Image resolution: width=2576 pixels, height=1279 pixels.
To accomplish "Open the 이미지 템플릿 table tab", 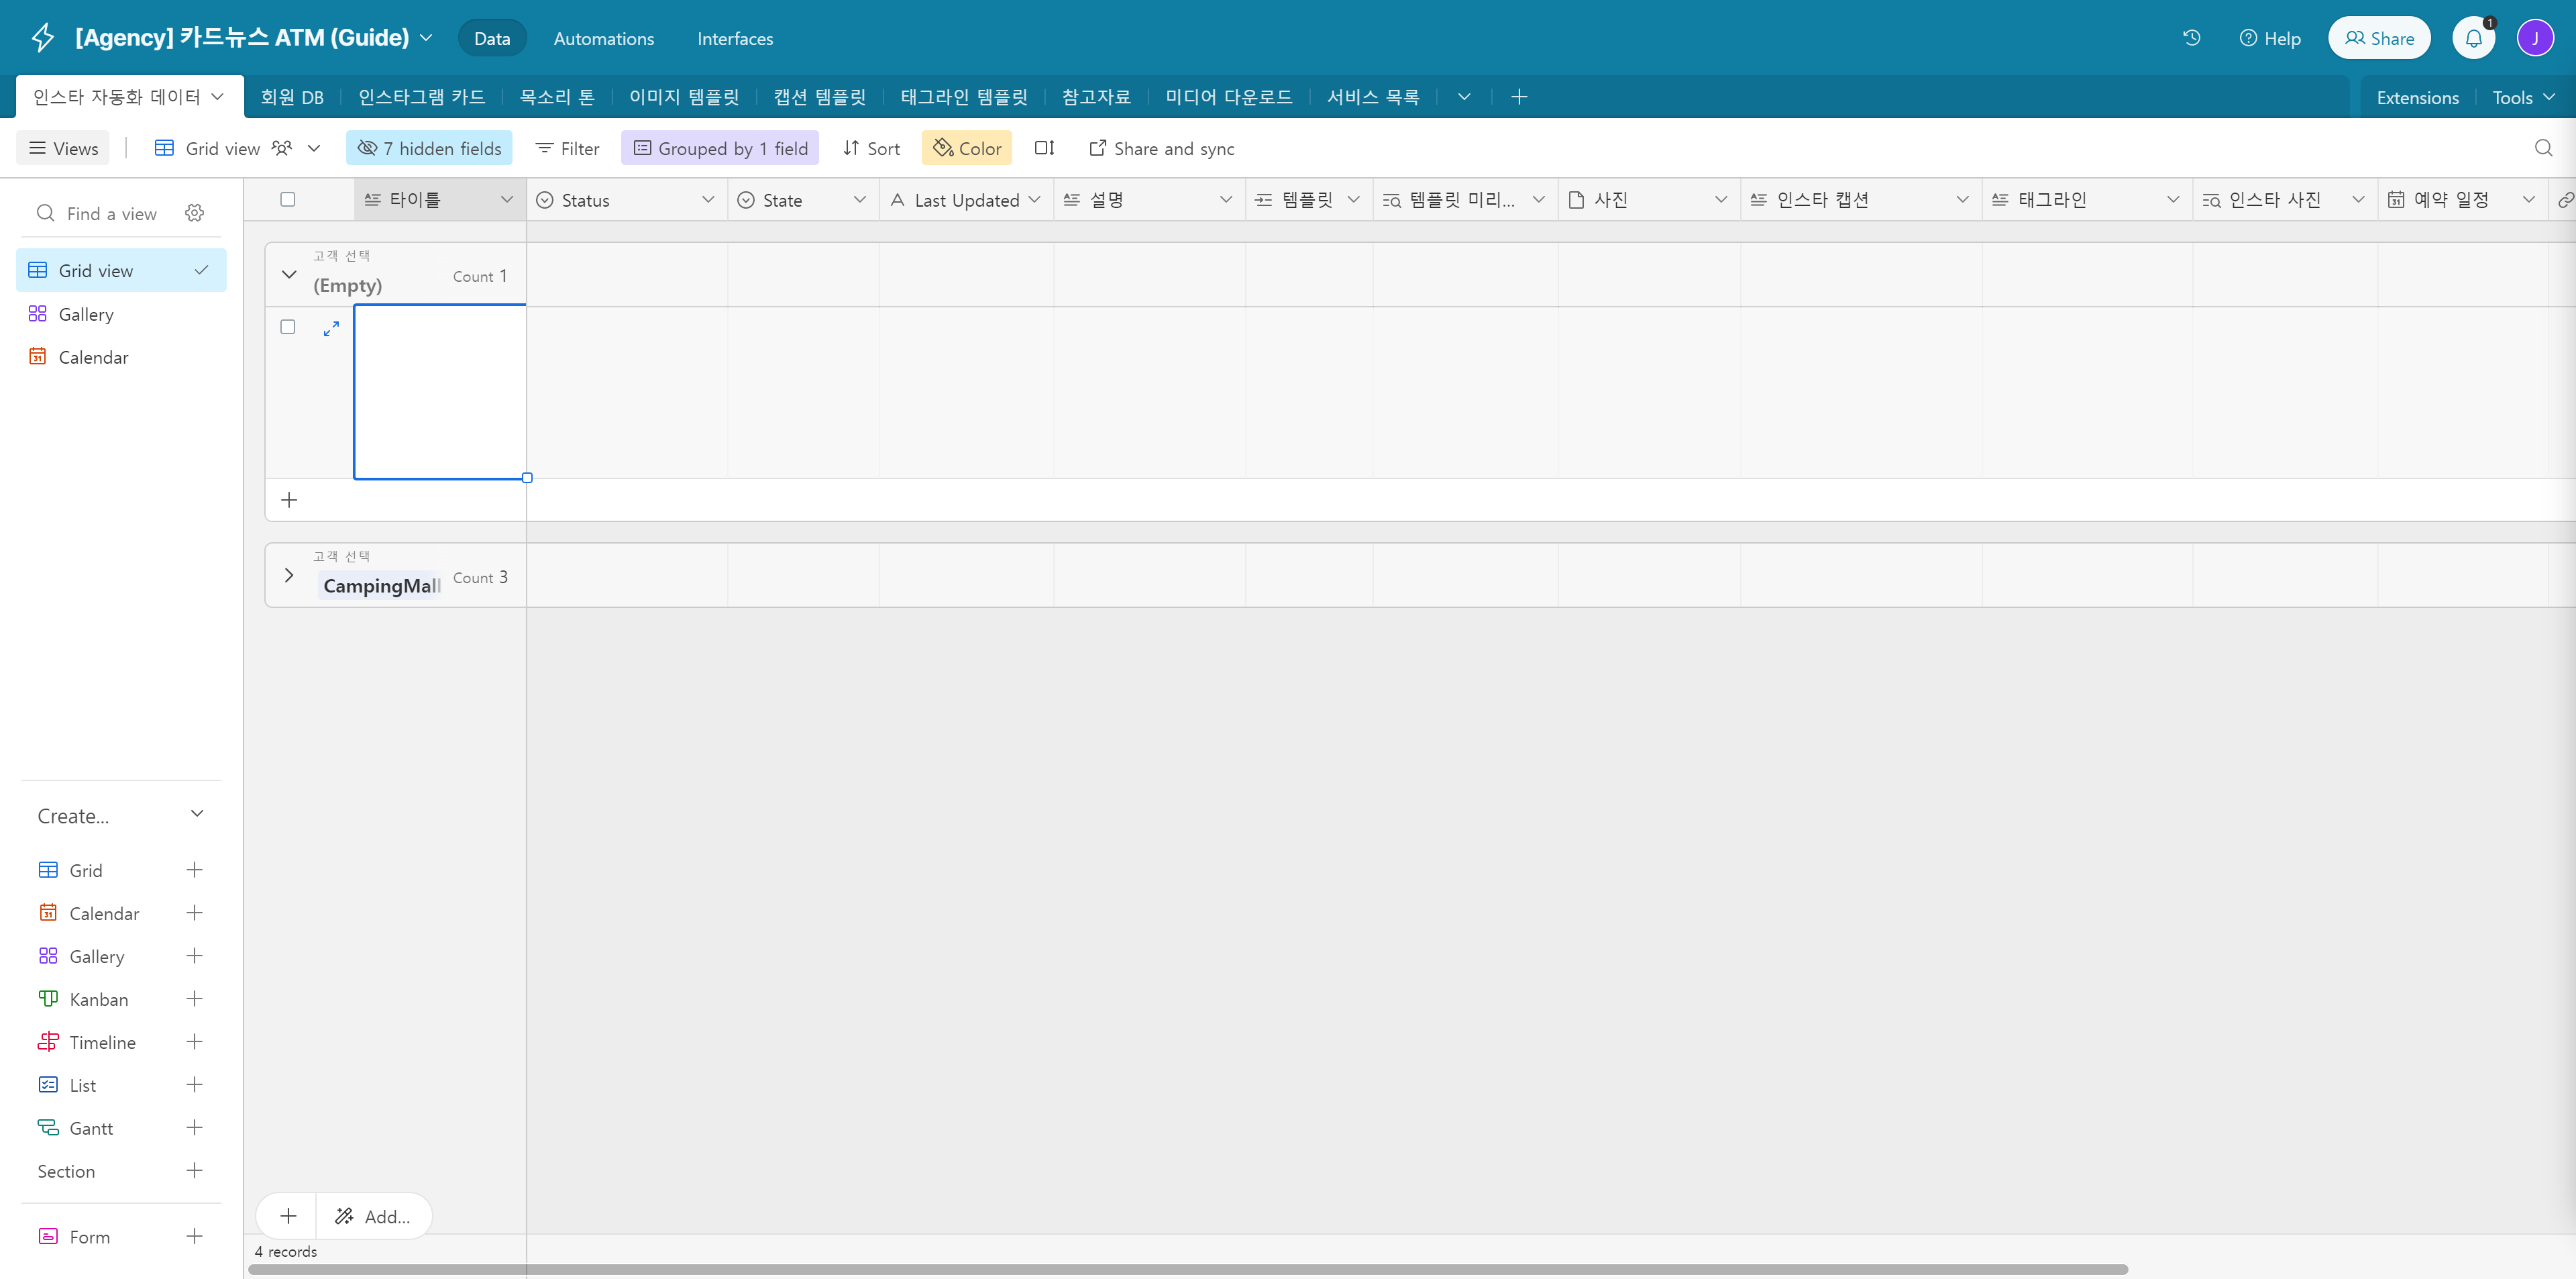I will (684, 97).
